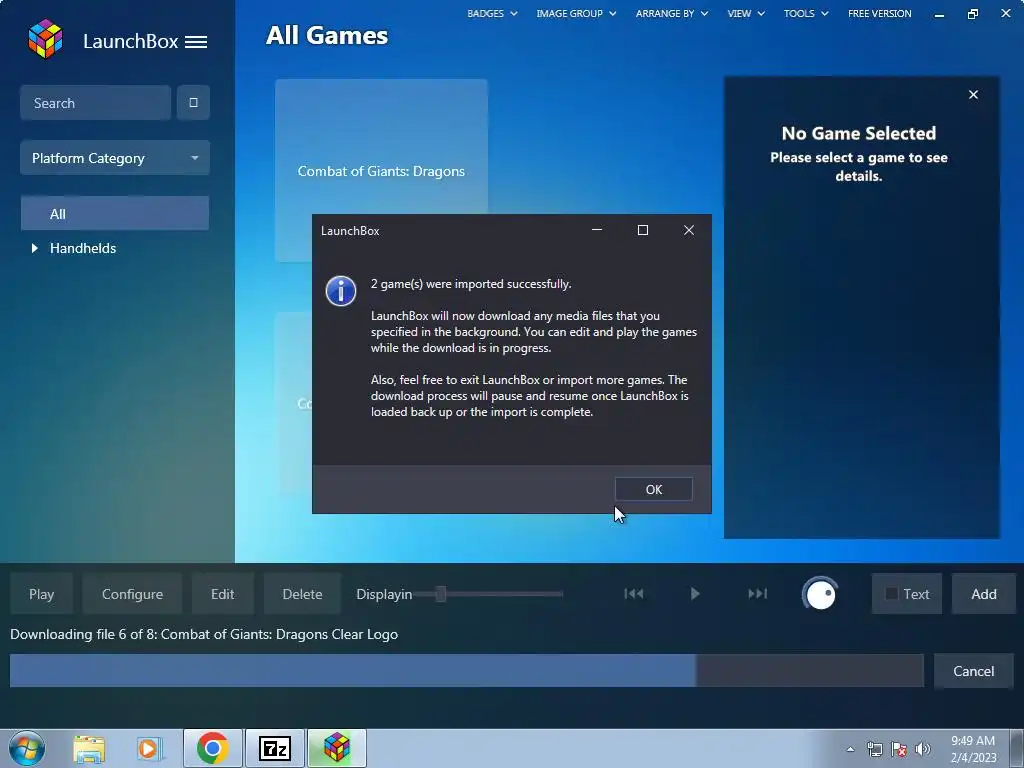This screenshot has height=768, width=1024.
Task: Maximize the LaunchBox import dialog
Action: click(x=643, y=230)
